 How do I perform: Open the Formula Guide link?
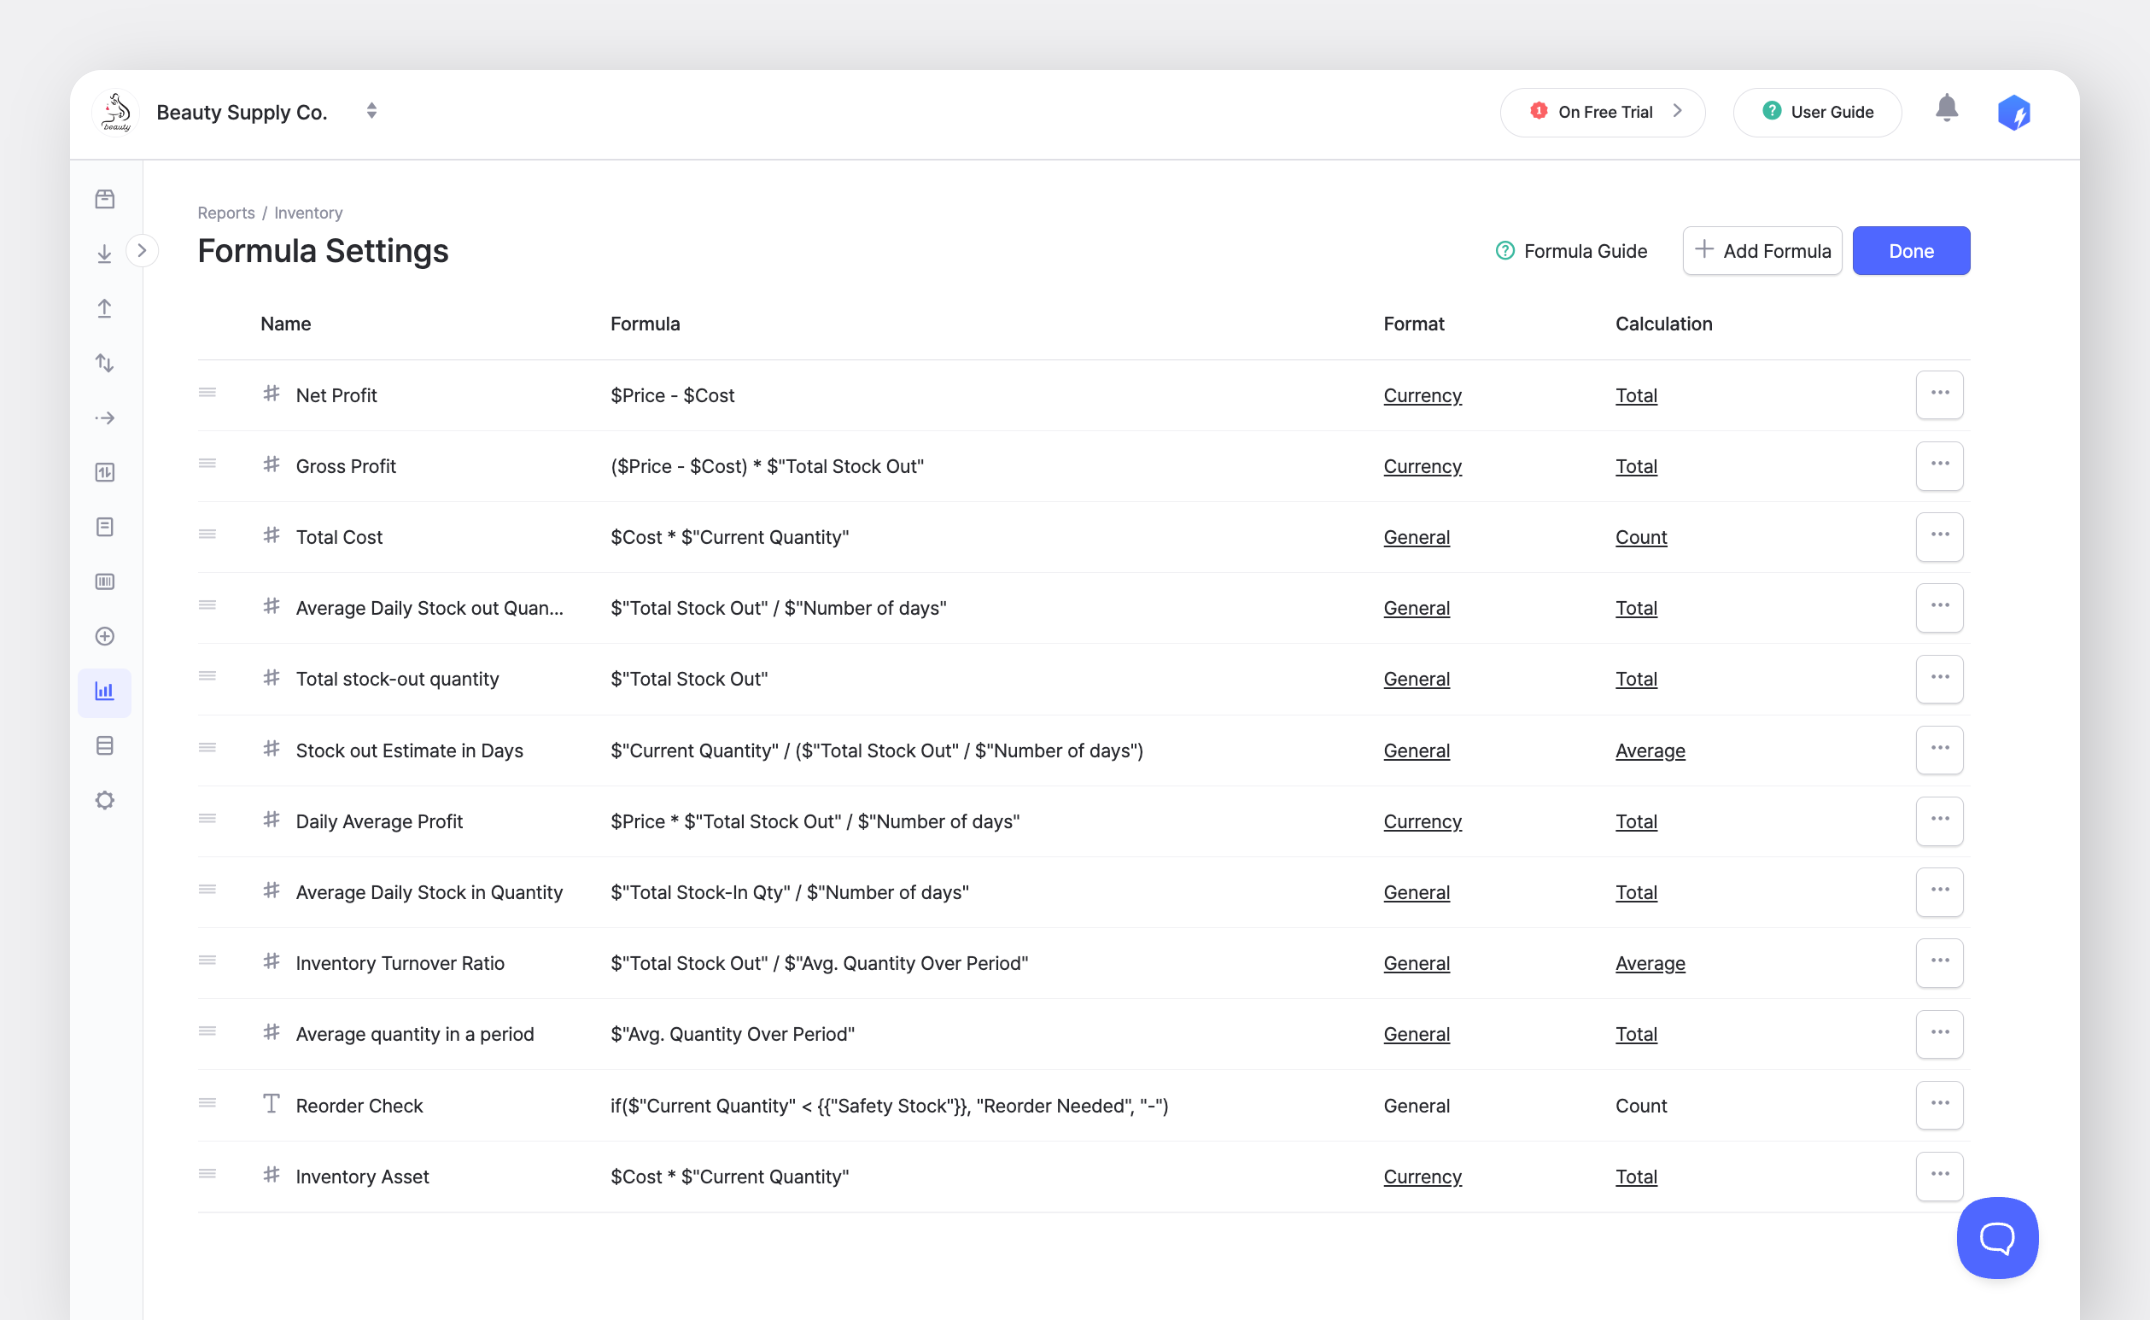(x=1571, y=251)
